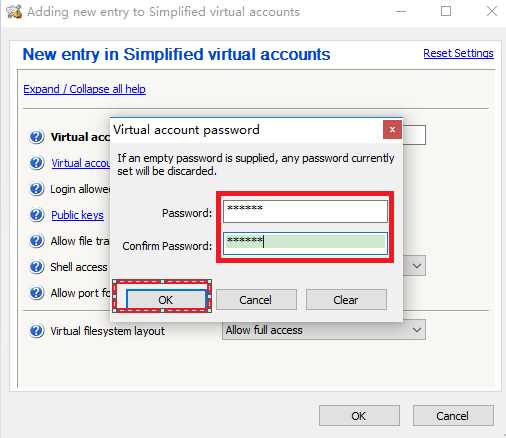The height and width of the screenshot is (438, 506).
Task: Show help for Login allowed setting
Action: 36,189
